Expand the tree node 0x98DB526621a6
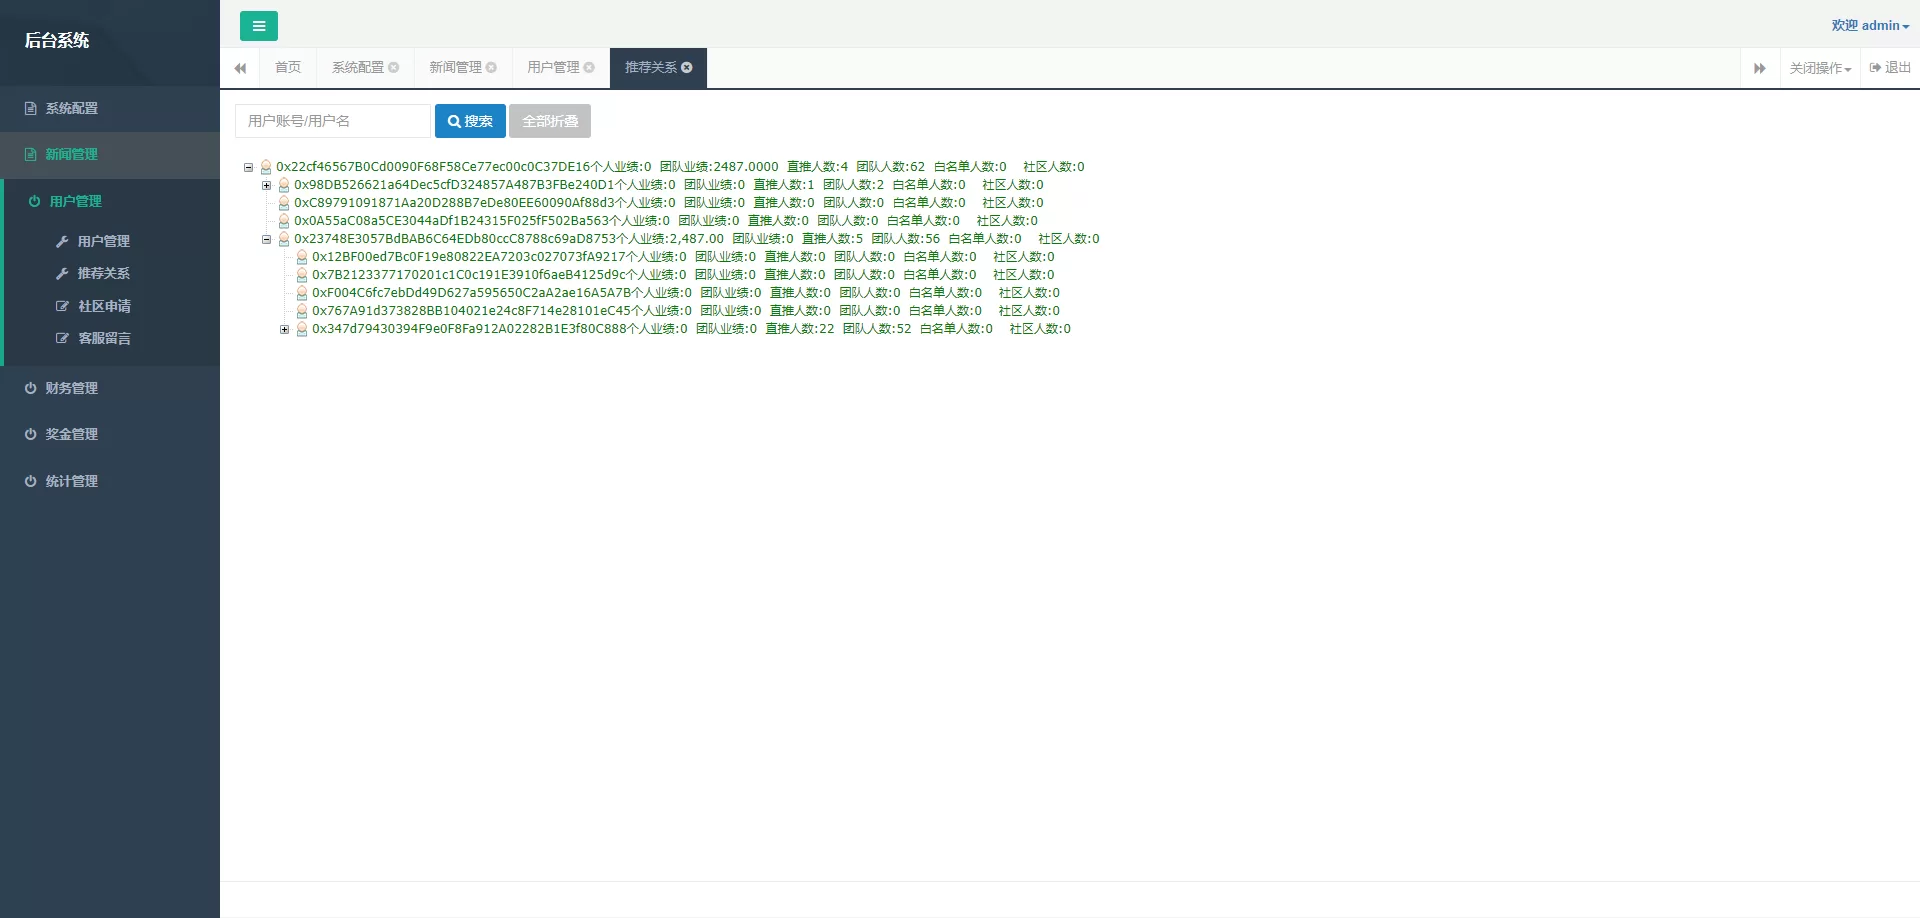 point(267,186)
